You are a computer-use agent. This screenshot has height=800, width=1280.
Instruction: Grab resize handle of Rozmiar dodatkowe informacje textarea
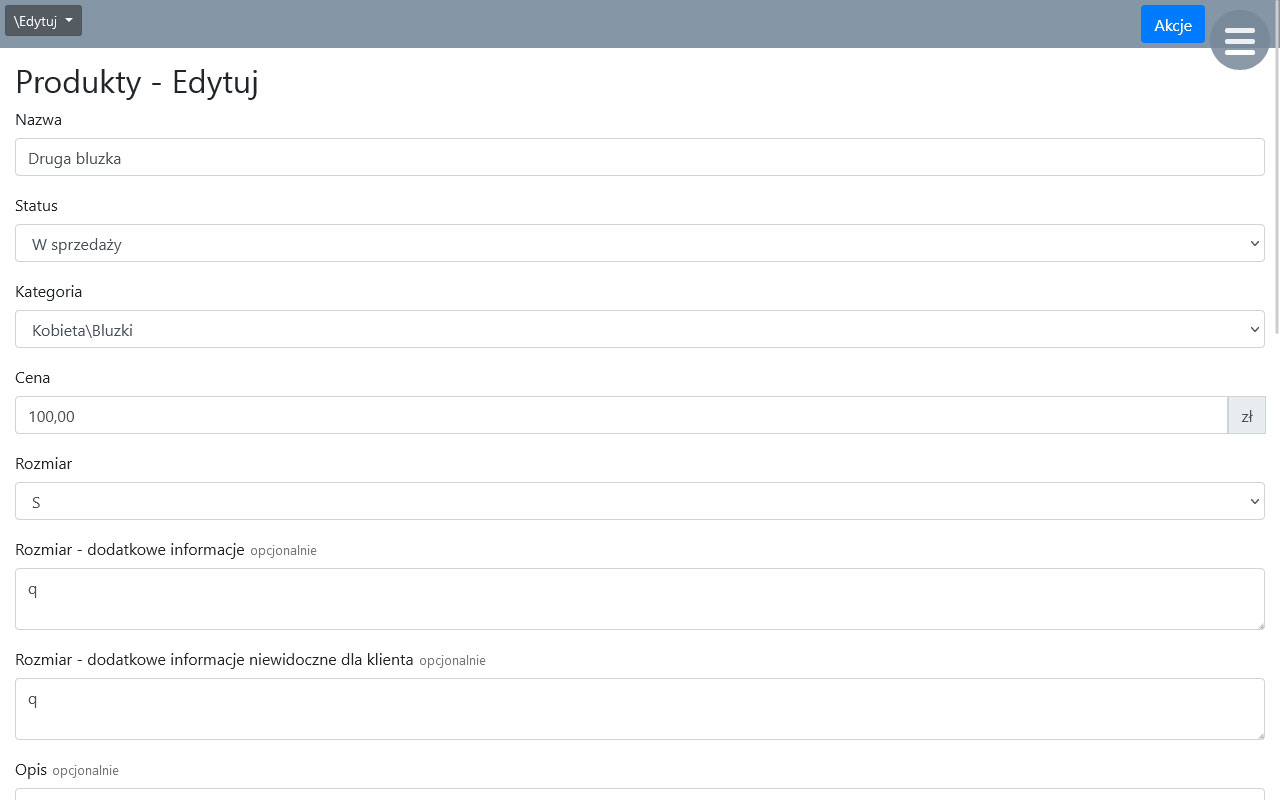pyautogui.click(x=1259, y=624)
